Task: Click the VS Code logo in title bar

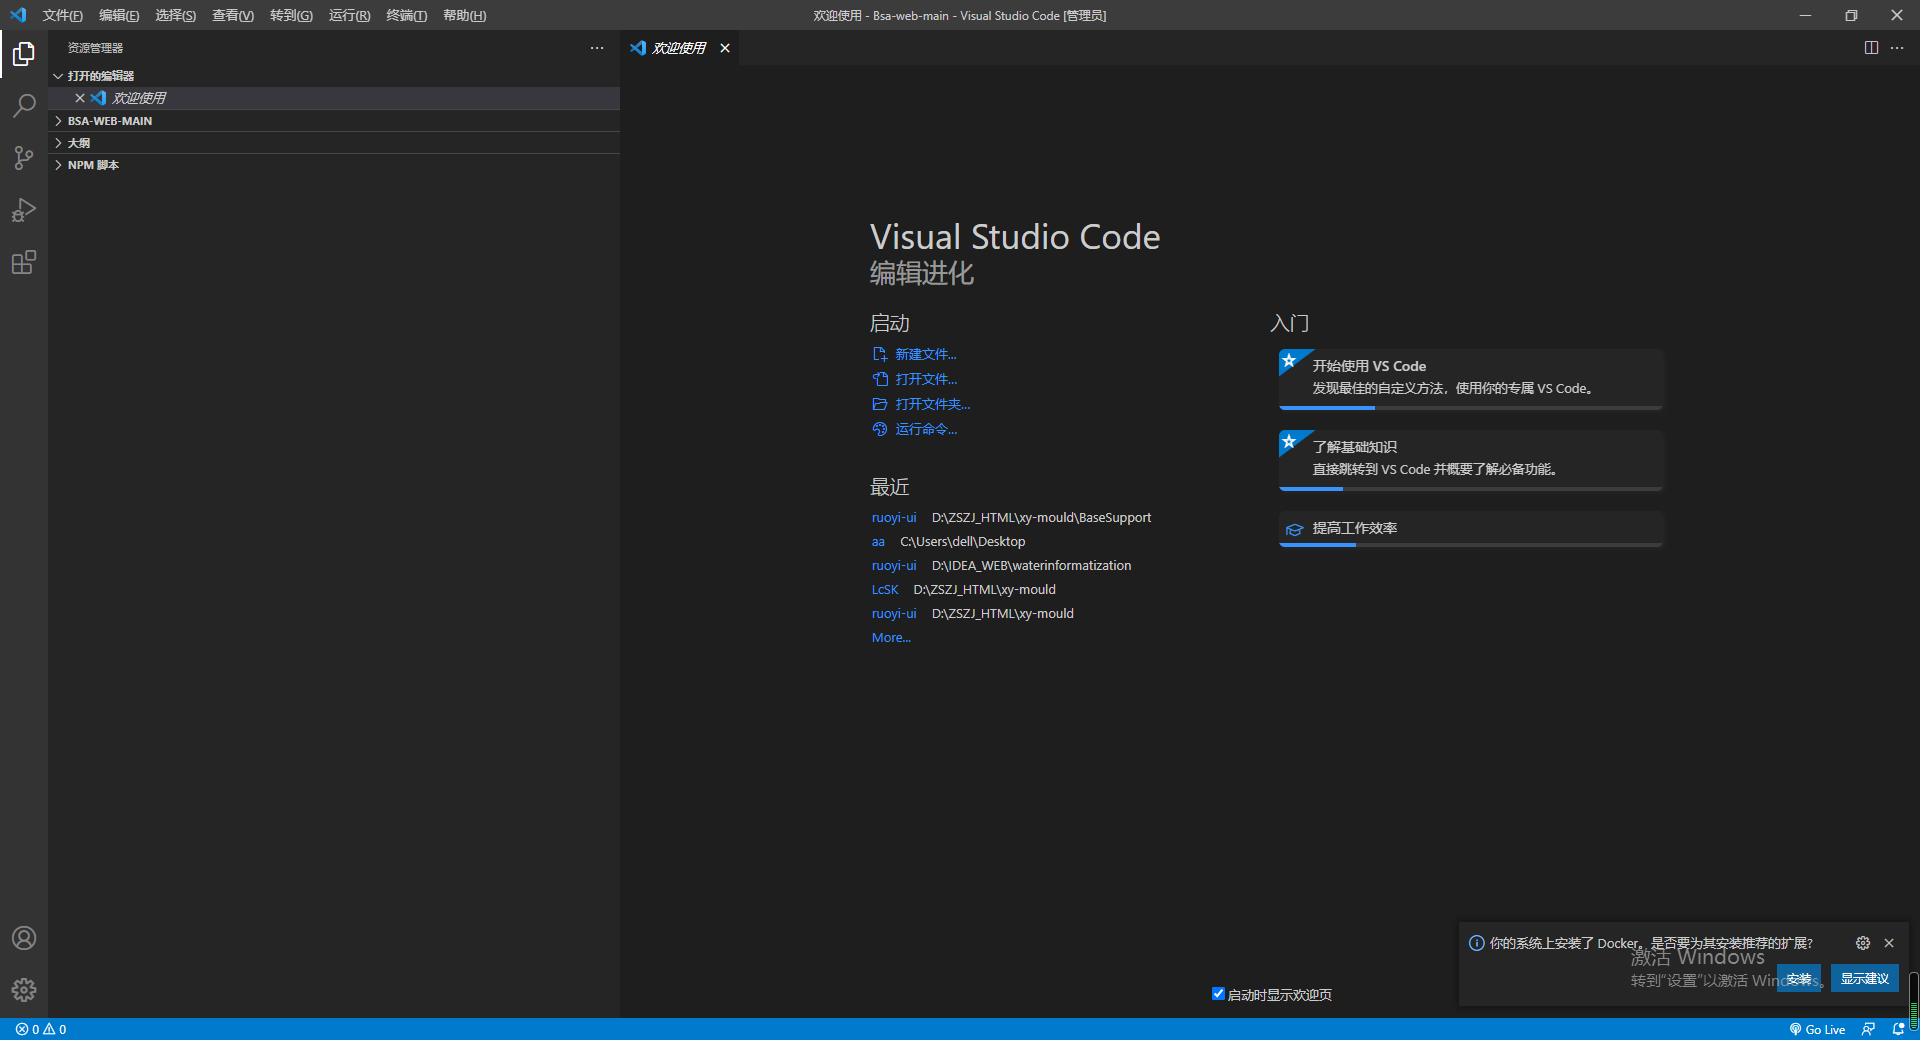Action: click(18, 15)
